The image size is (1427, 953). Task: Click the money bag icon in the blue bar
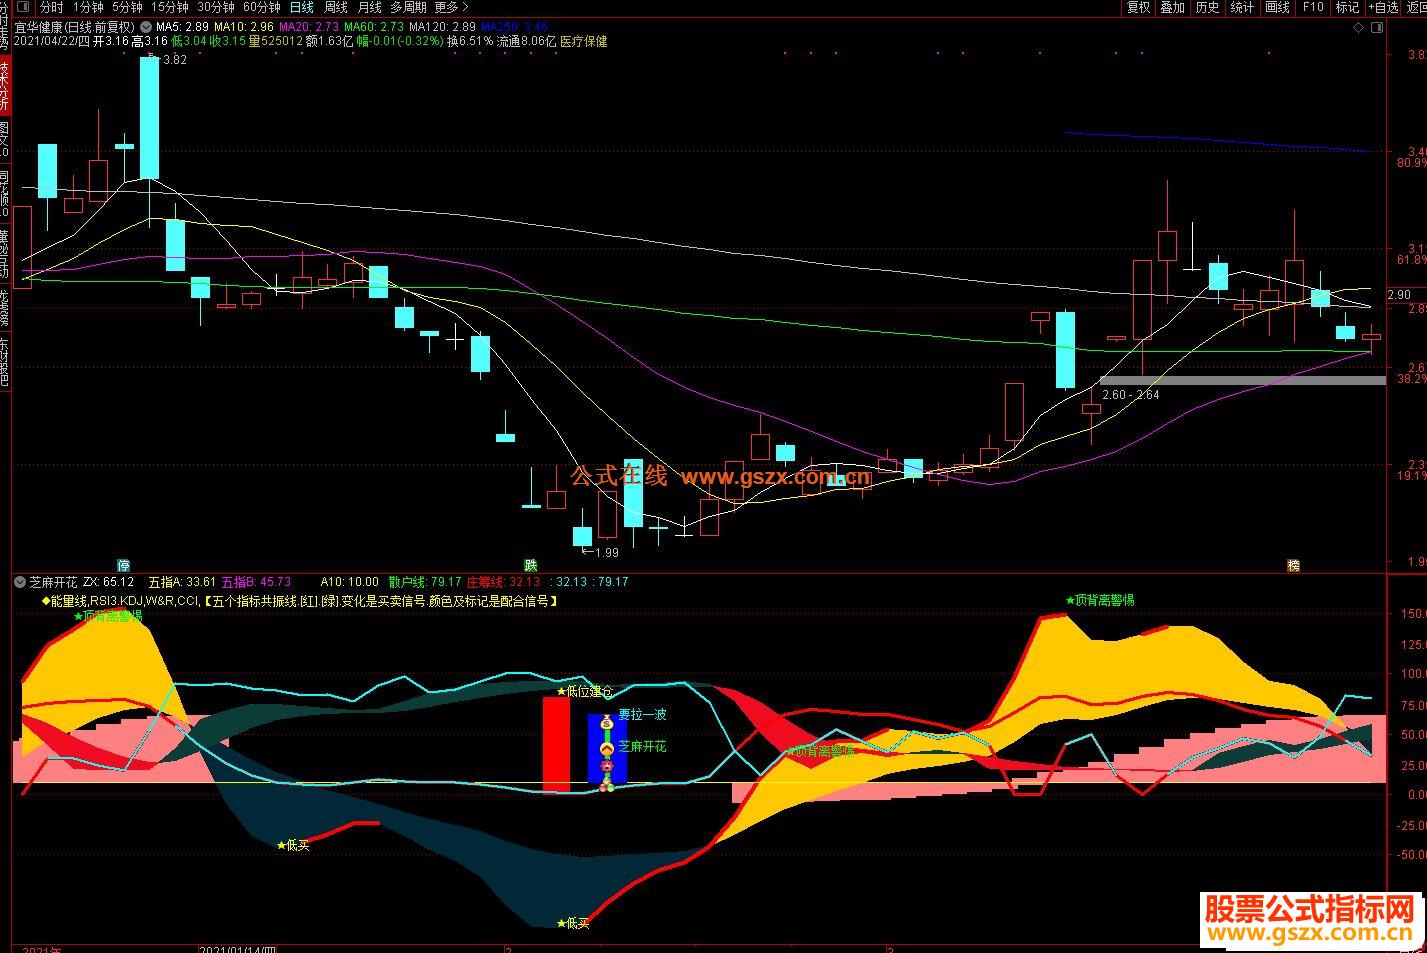click(606, 722)
